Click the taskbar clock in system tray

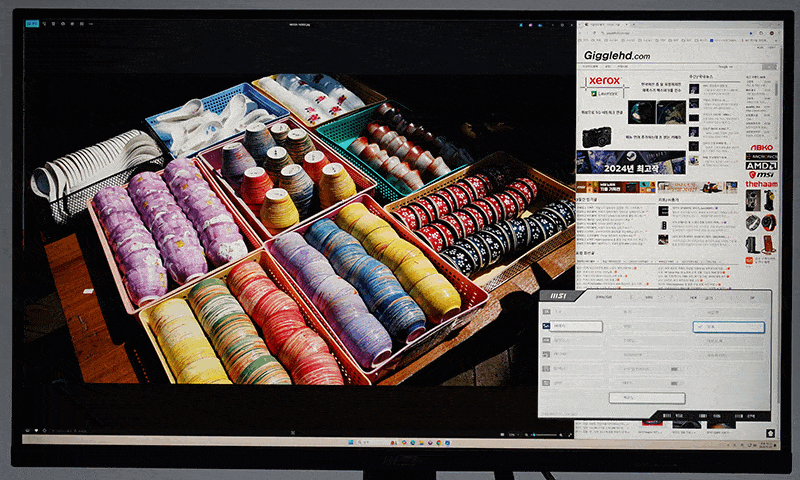click(765, 445)
